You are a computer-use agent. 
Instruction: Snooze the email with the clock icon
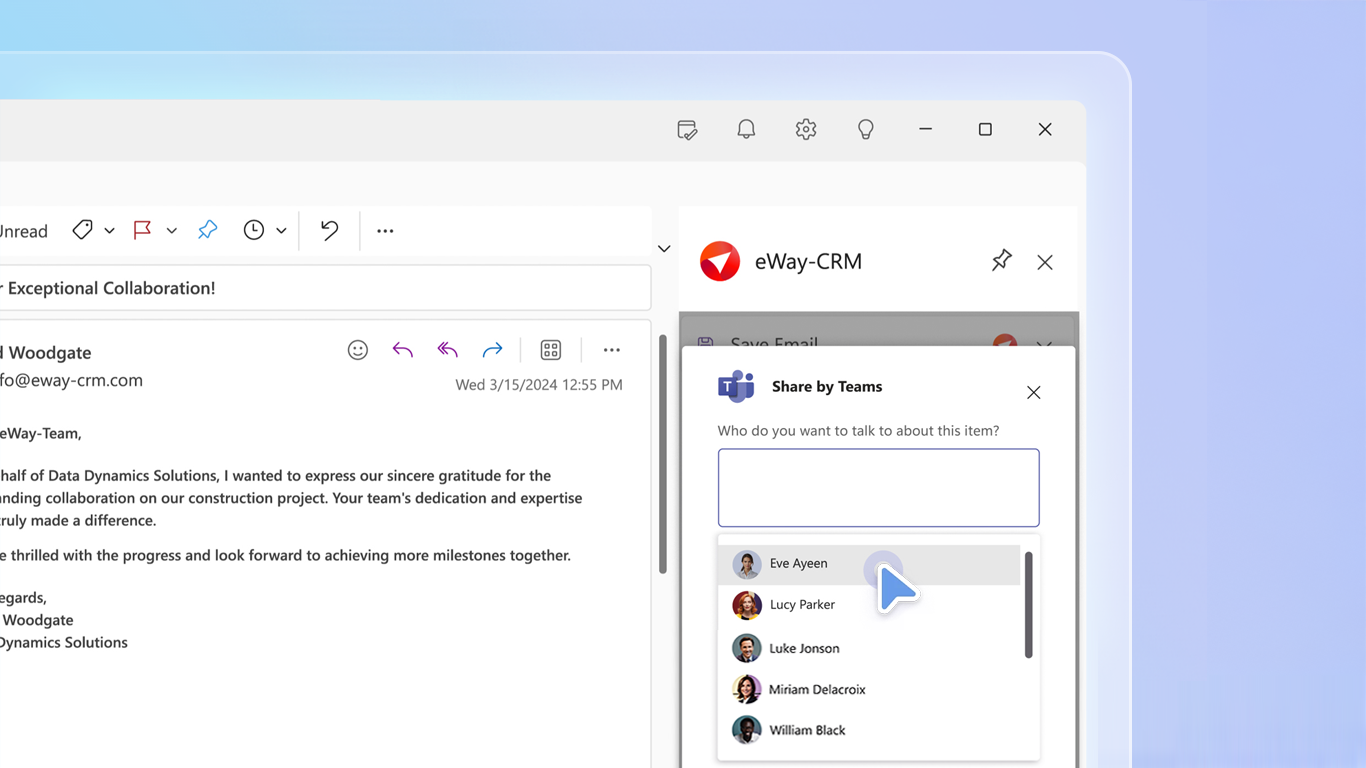pyautogui.click(x=253, y=230)
